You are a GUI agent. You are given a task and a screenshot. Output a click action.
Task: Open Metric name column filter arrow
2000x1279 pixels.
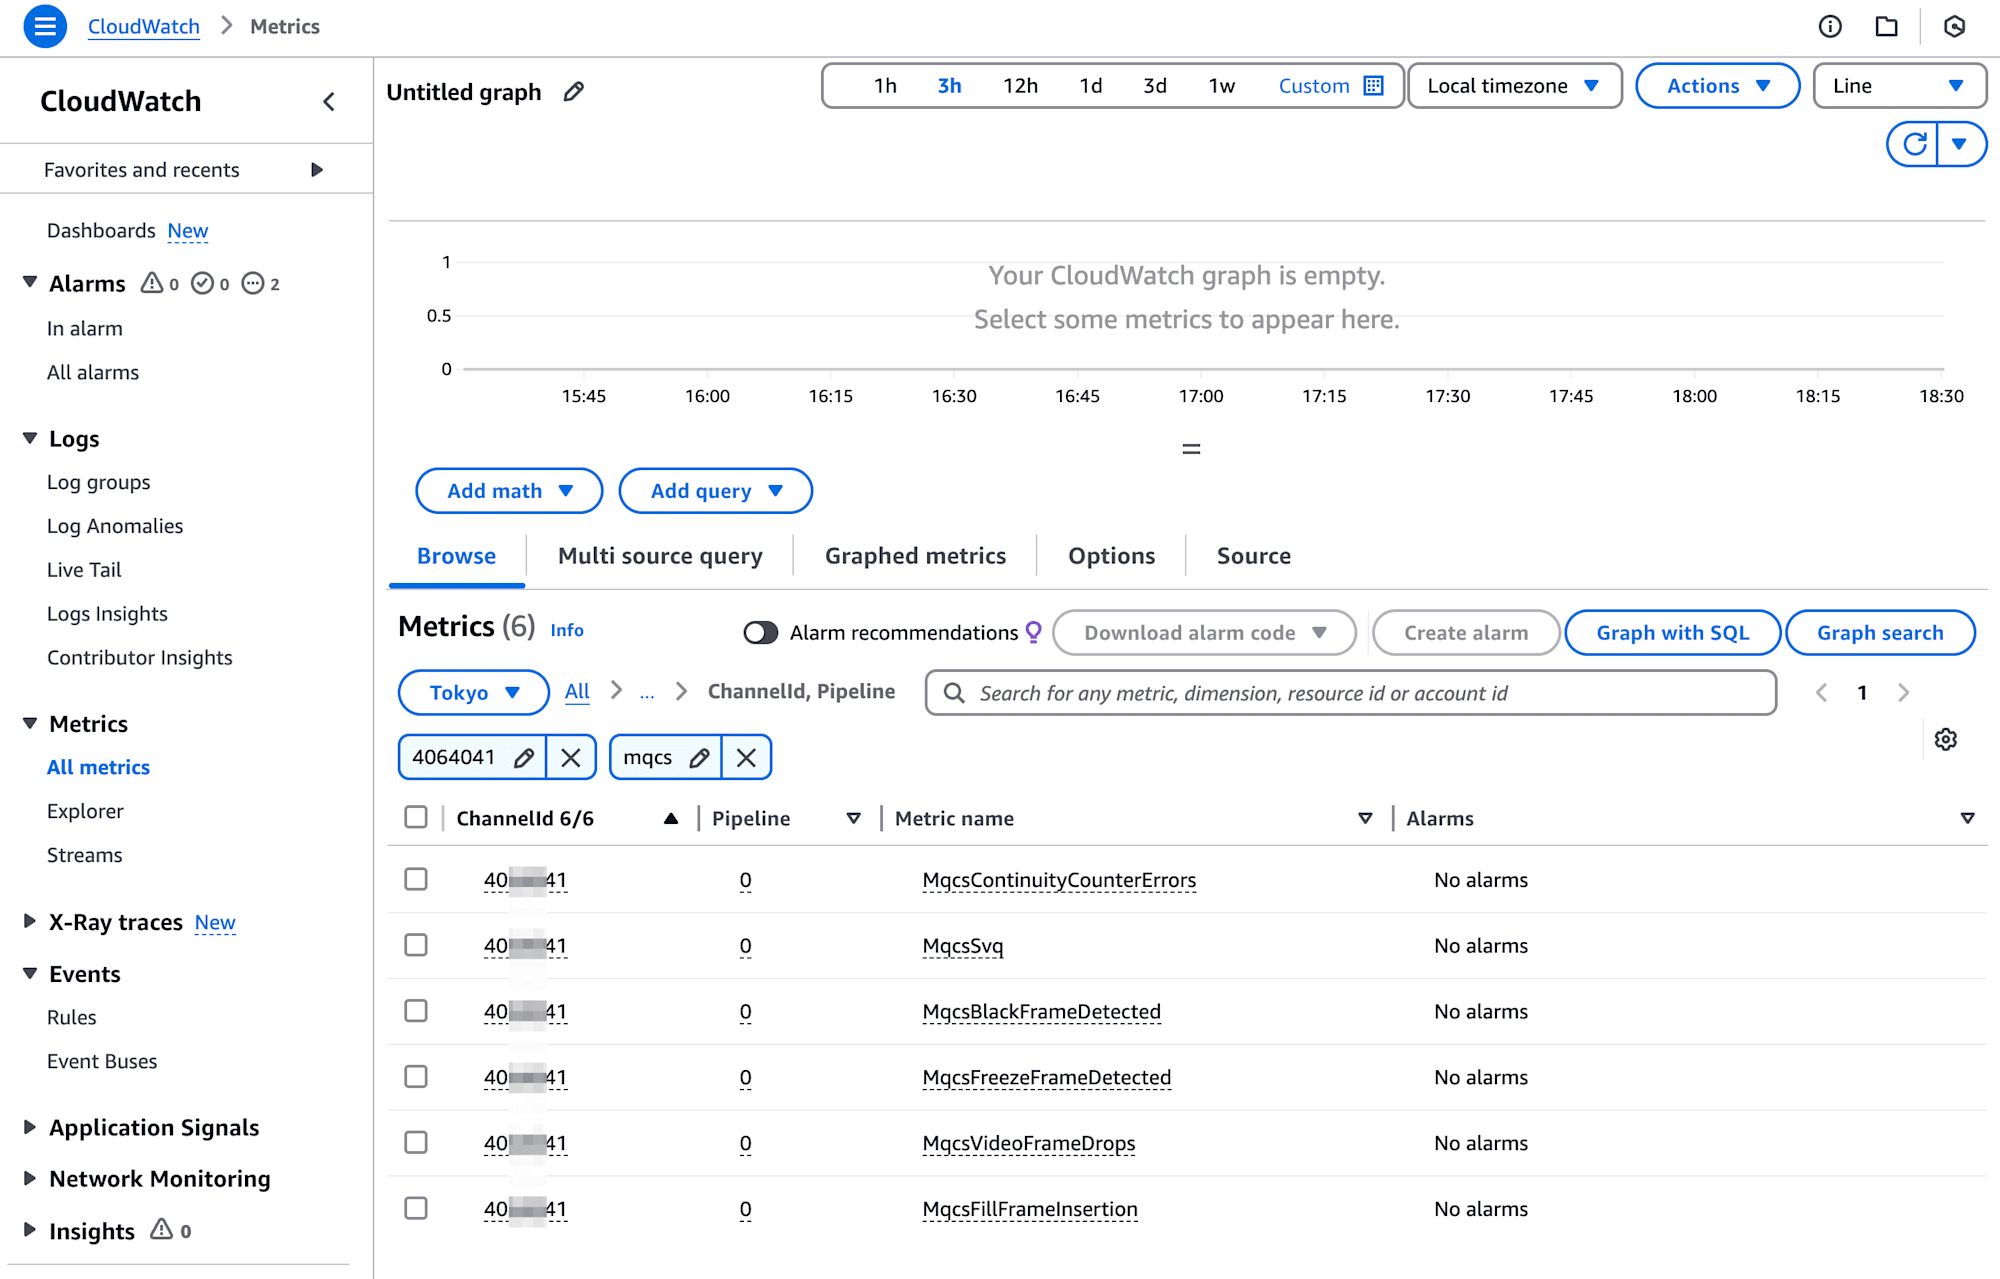pyautogui.click(x=1365, y=818)
